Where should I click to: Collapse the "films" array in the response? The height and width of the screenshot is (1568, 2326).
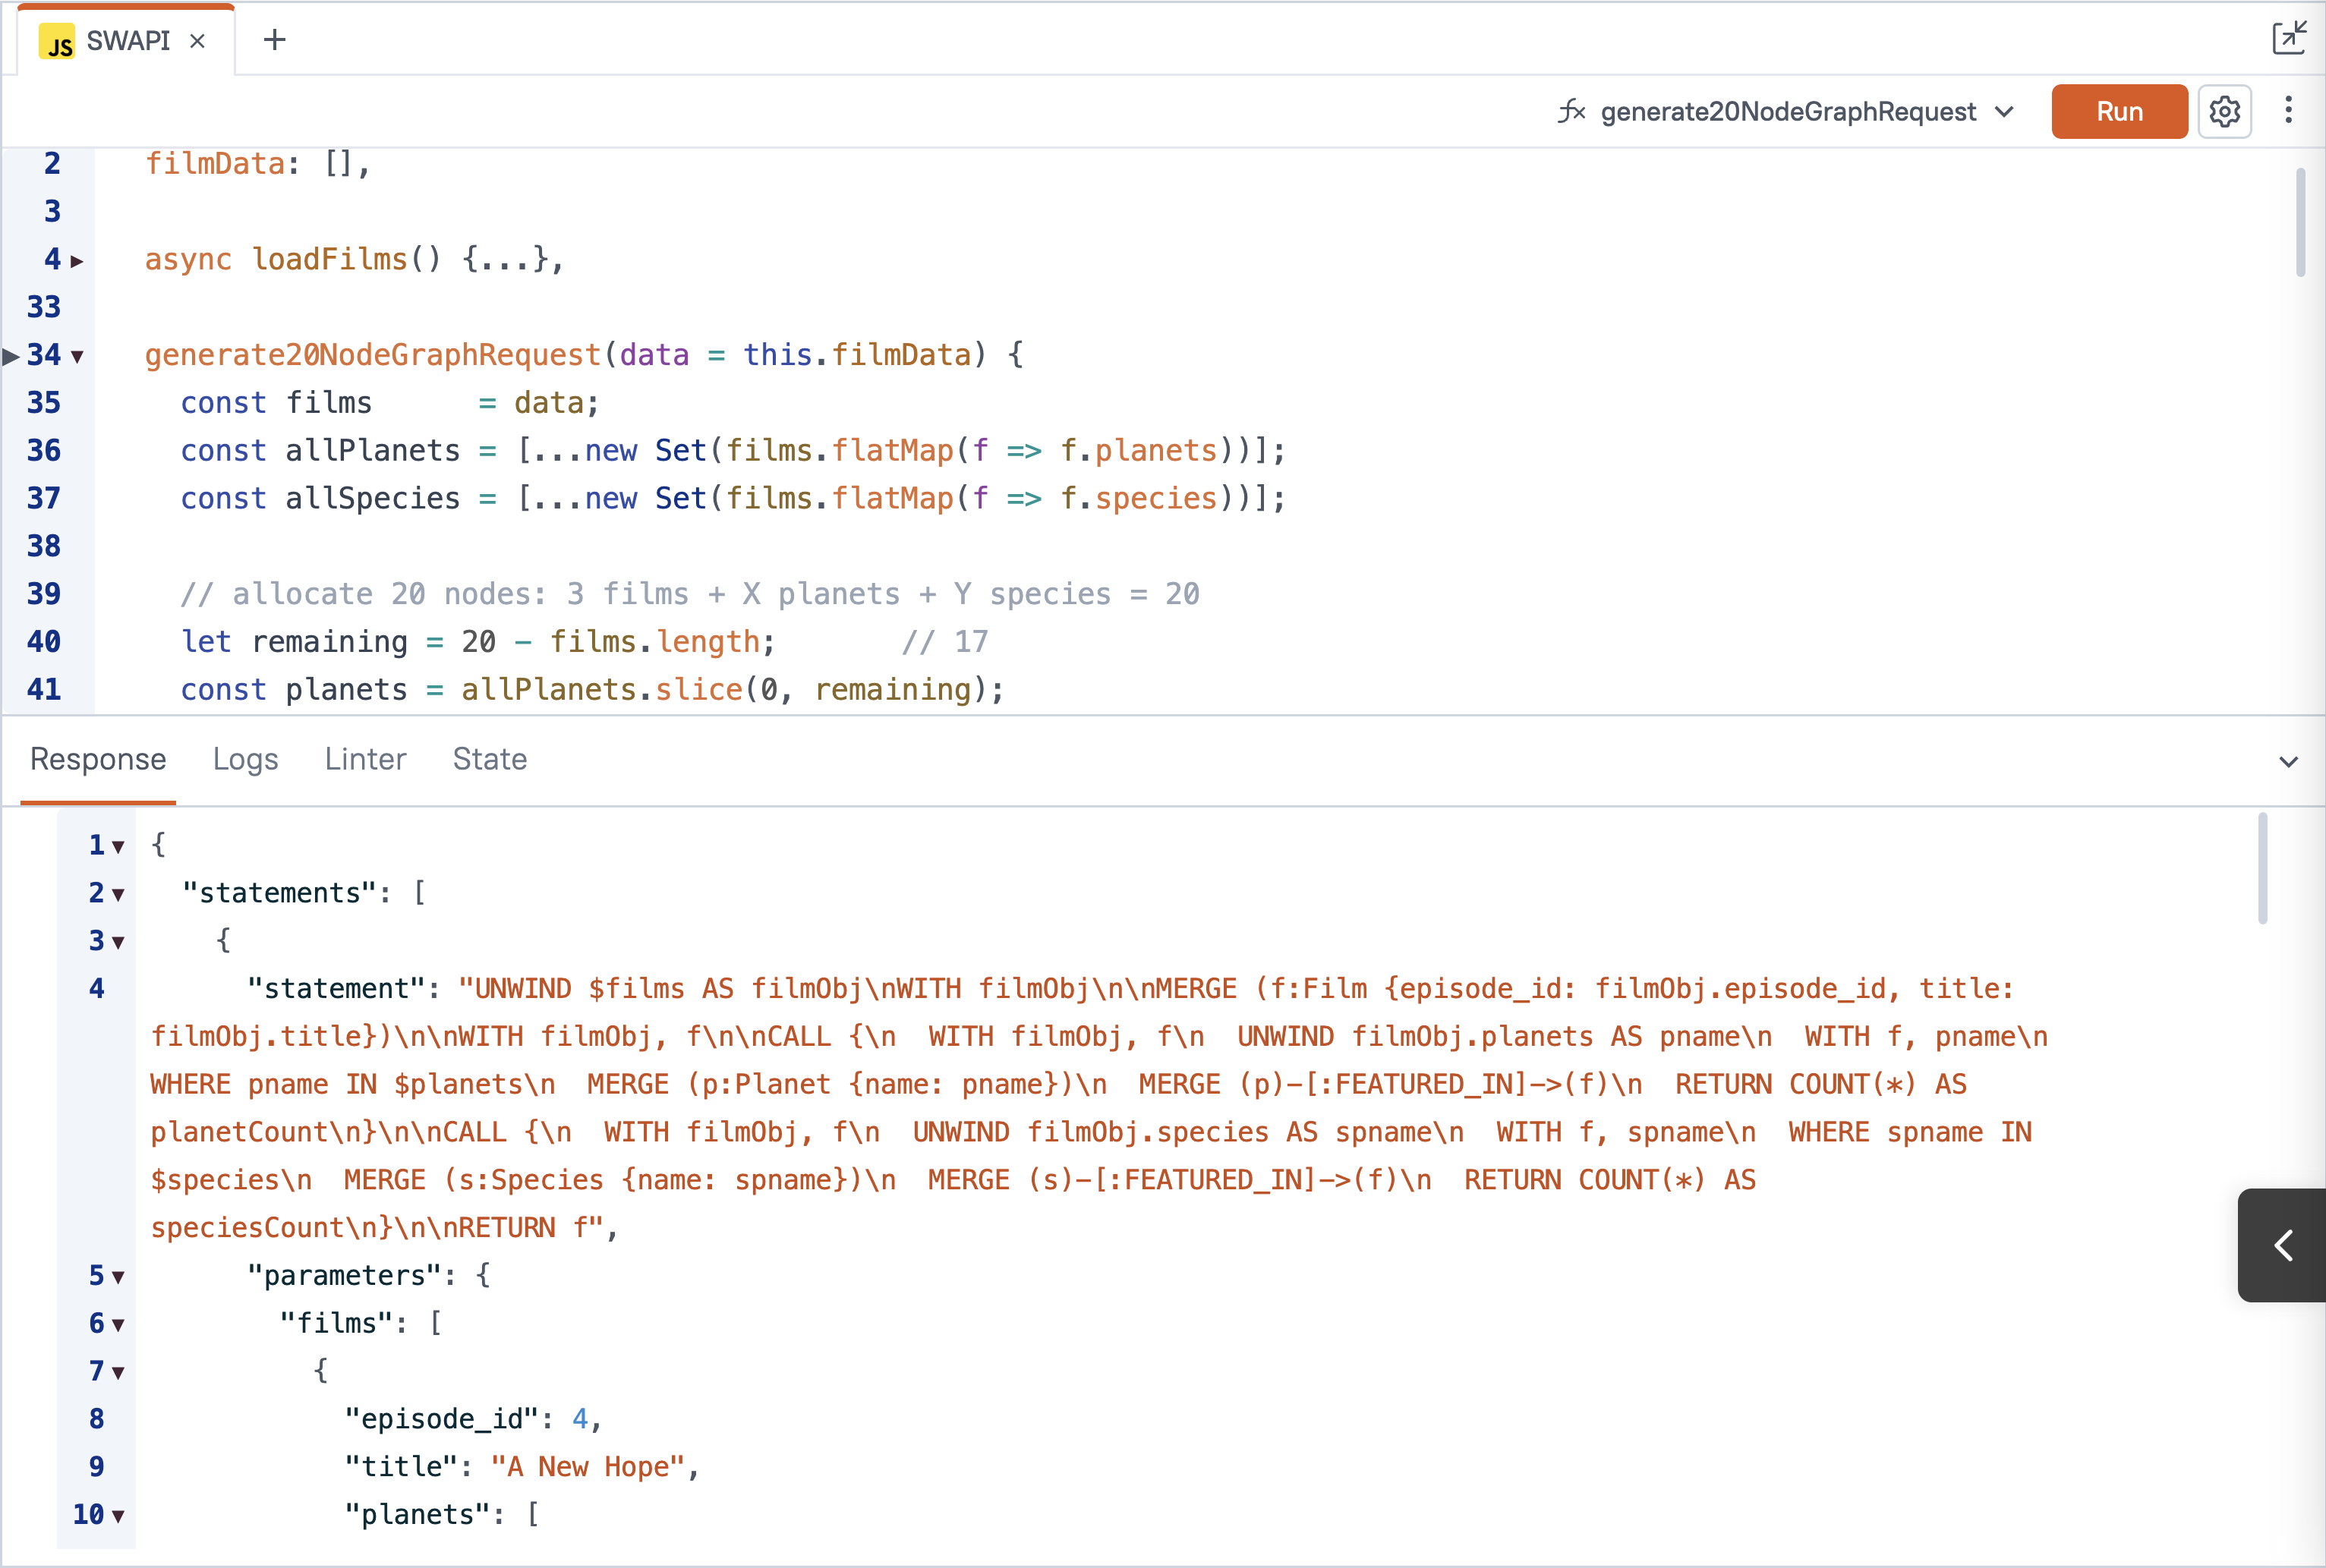[x=118, y=1325]
